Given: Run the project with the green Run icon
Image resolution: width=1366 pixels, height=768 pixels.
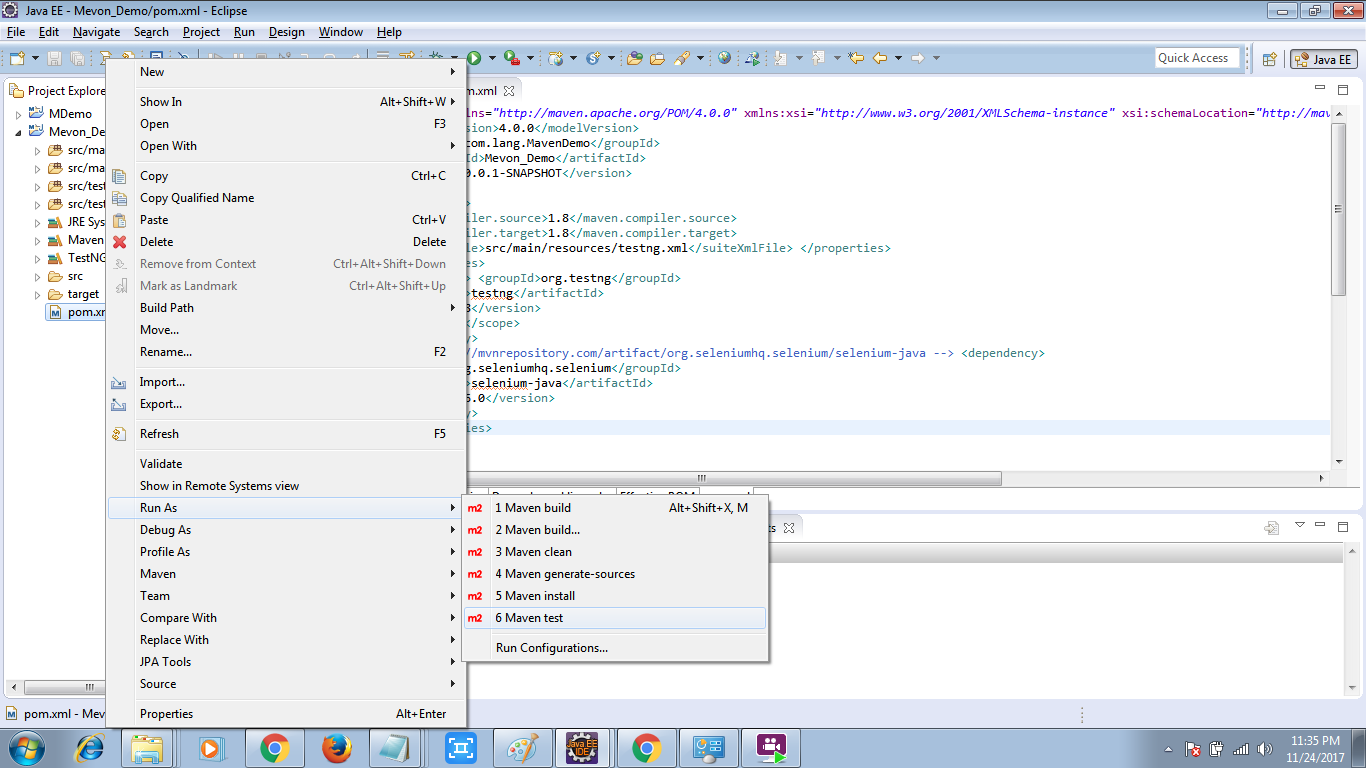Looking at the screenshot, I should coord(473,57).
